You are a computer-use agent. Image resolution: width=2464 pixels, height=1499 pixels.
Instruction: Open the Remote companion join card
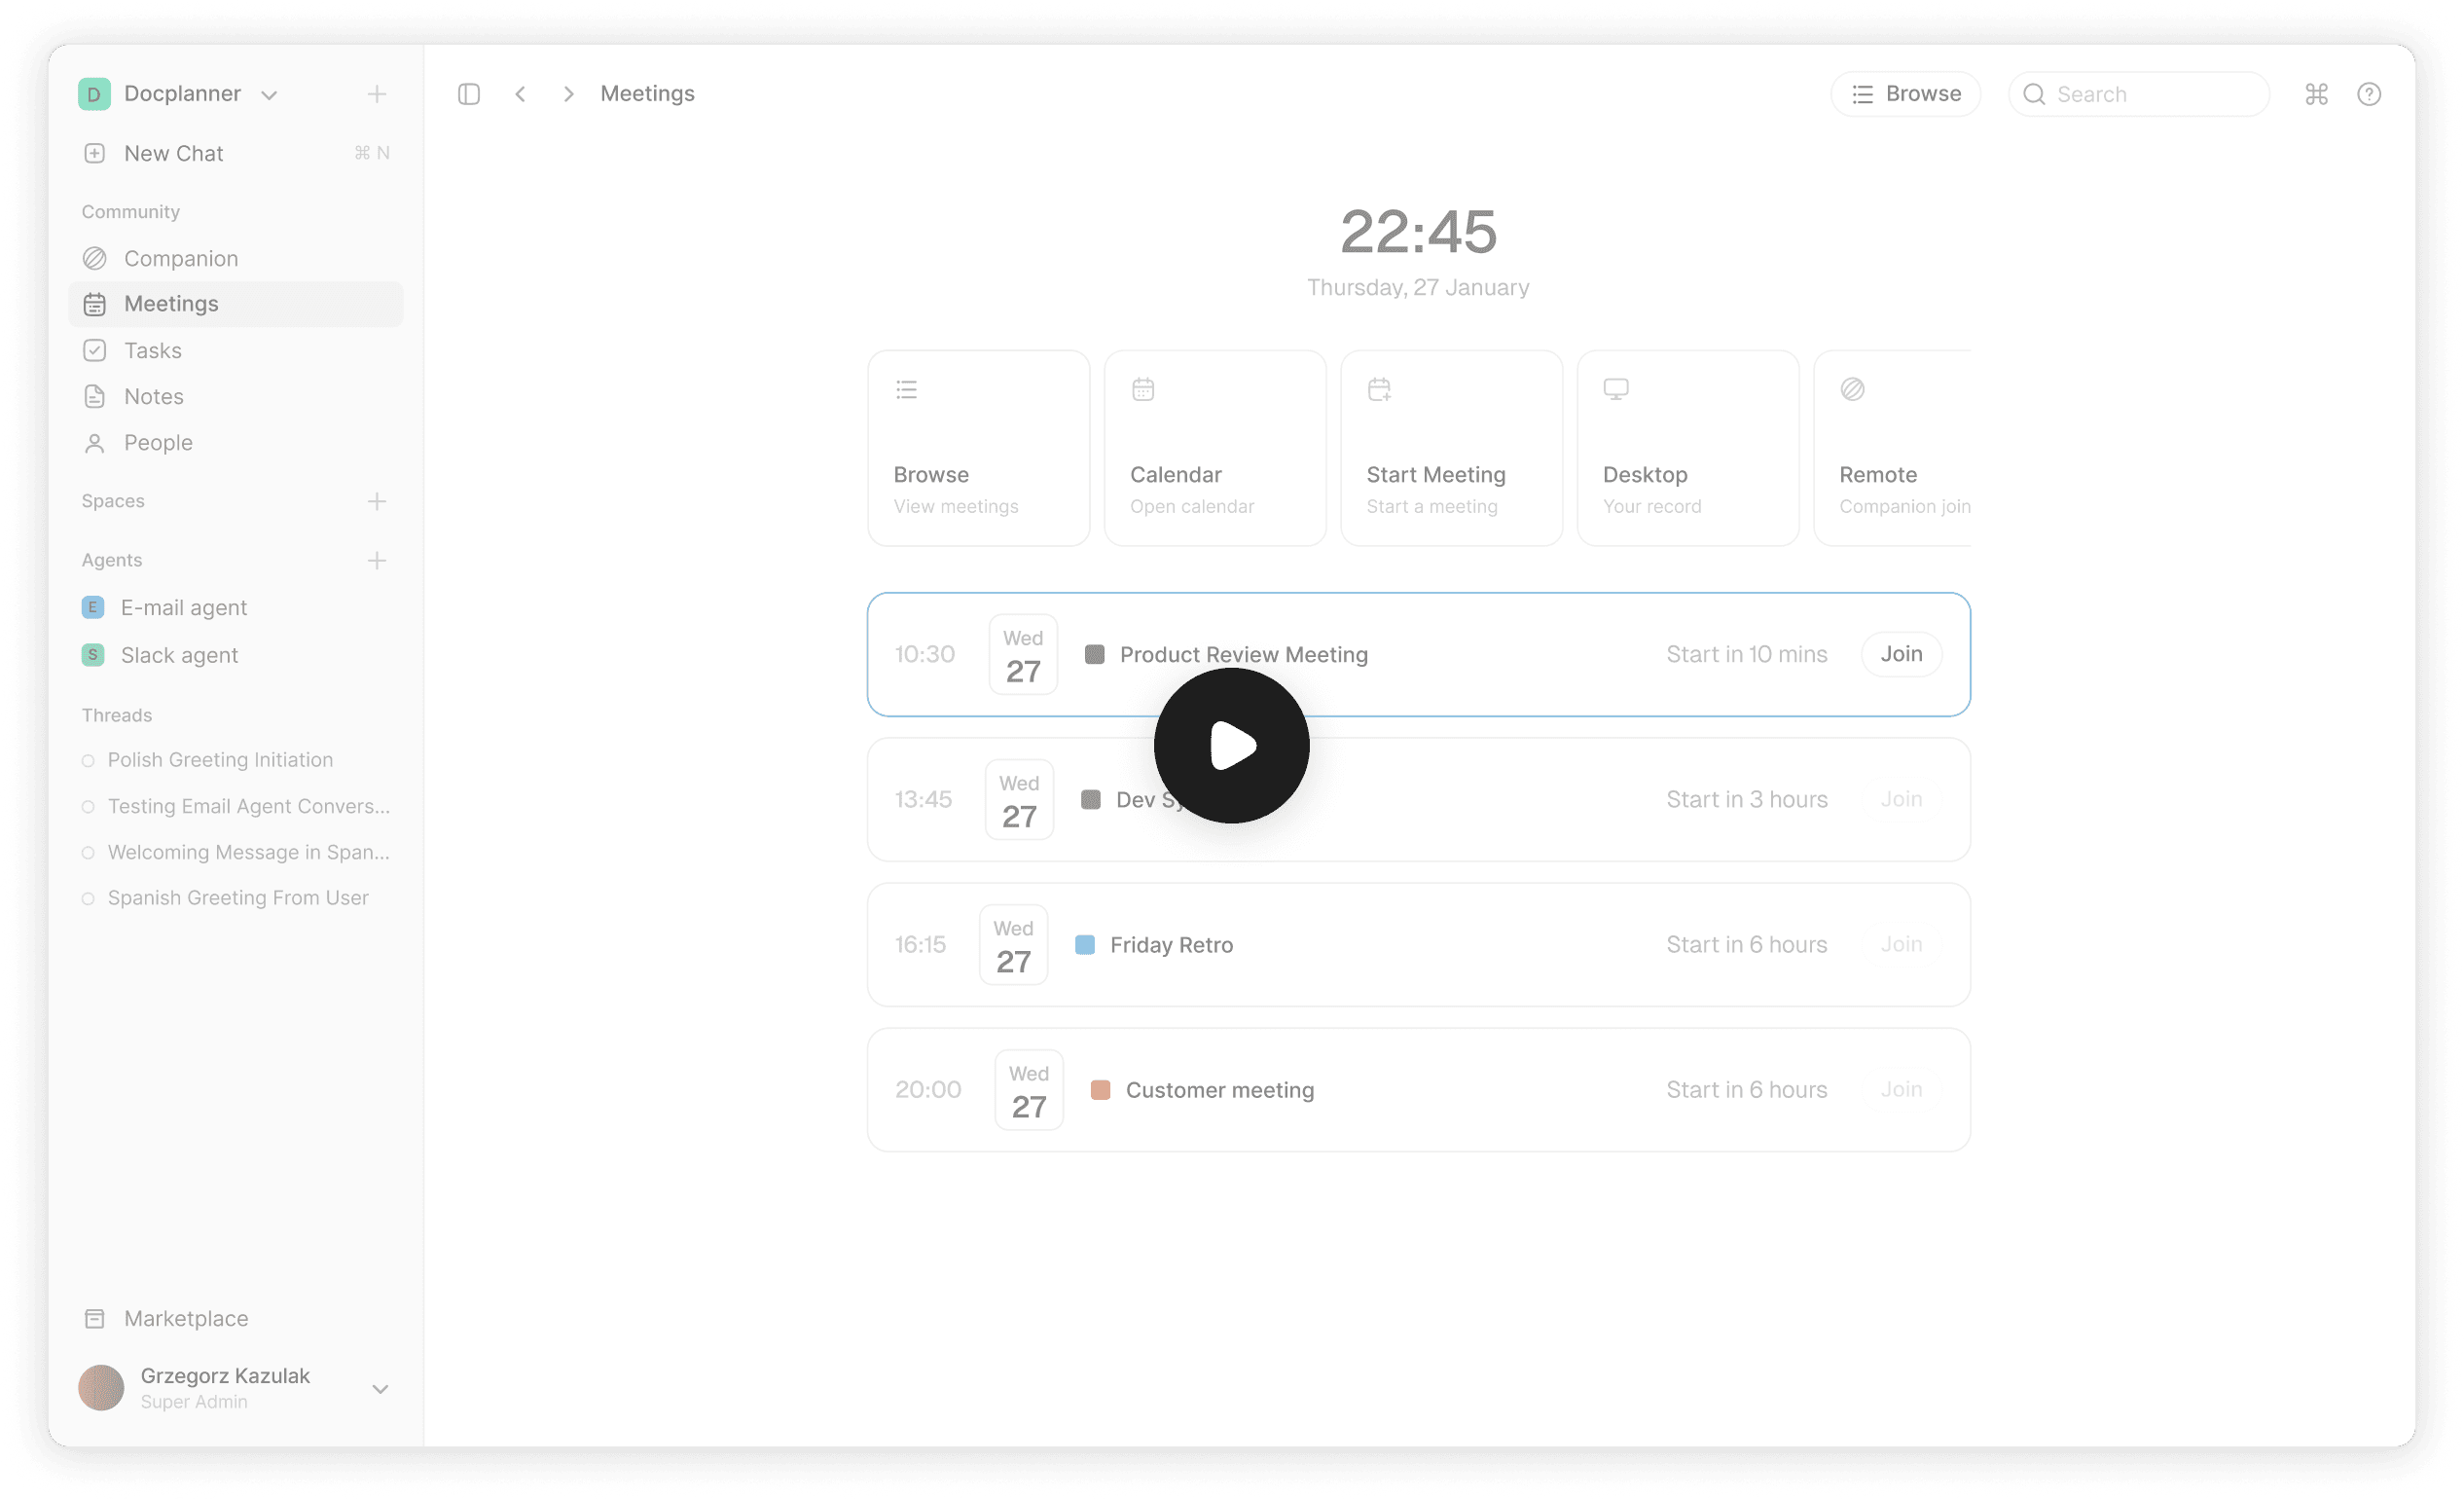(x=1893, y=448)
